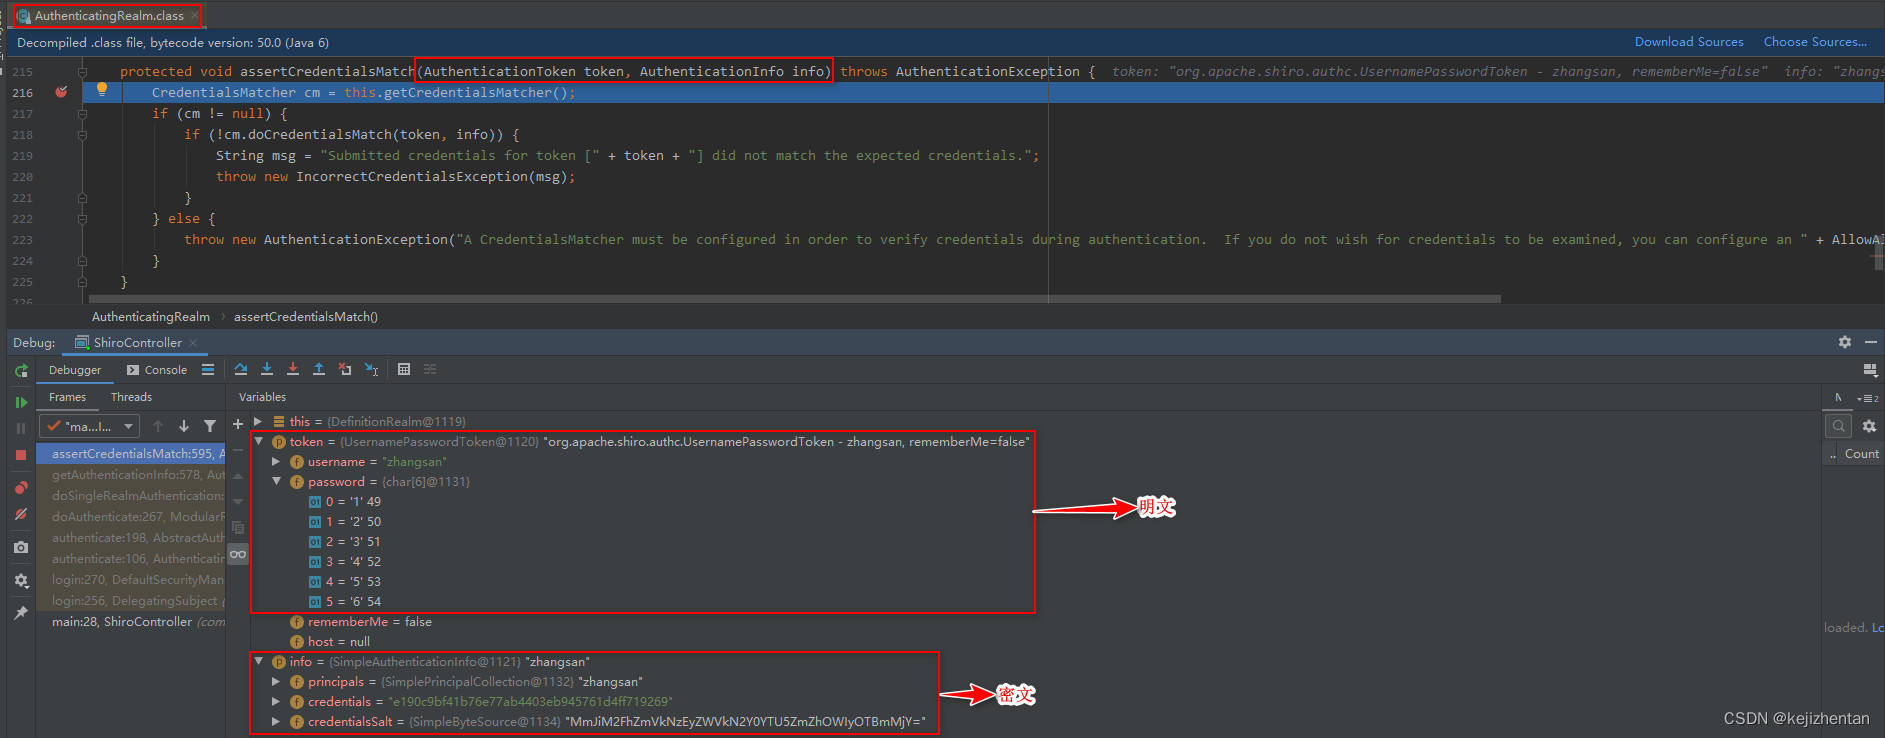Click assertCredentialsMatch() in the breadcrumb
1885x738 pixels.
pos(306,317)
